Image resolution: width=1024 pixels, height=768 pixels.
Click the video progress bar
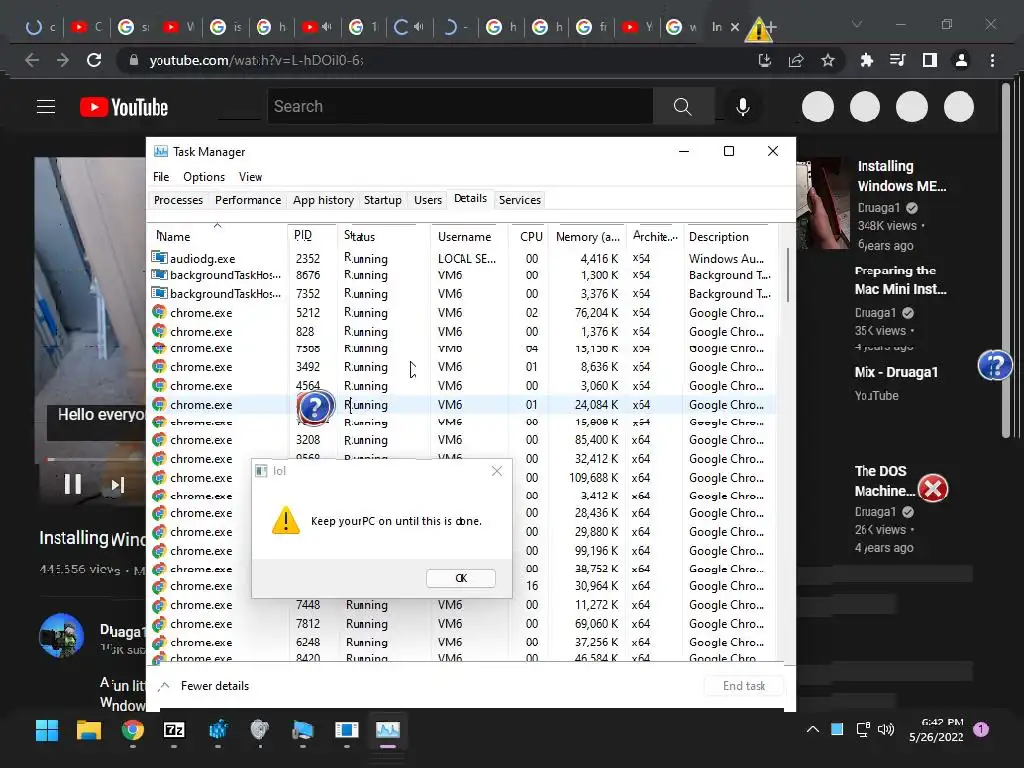pos(96,459)
